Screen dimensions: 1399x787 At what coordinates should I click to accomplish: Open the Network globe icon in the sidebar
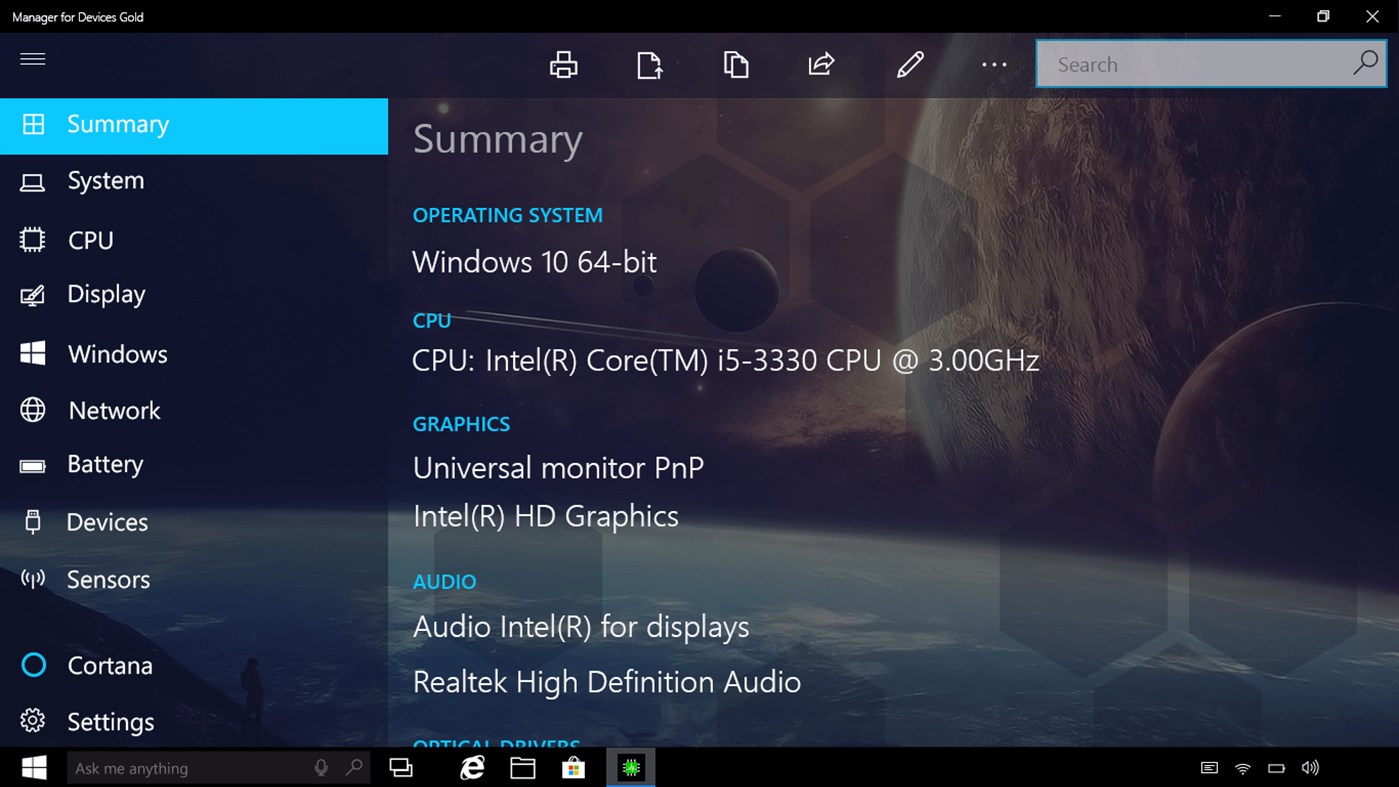tap(33, 410)
